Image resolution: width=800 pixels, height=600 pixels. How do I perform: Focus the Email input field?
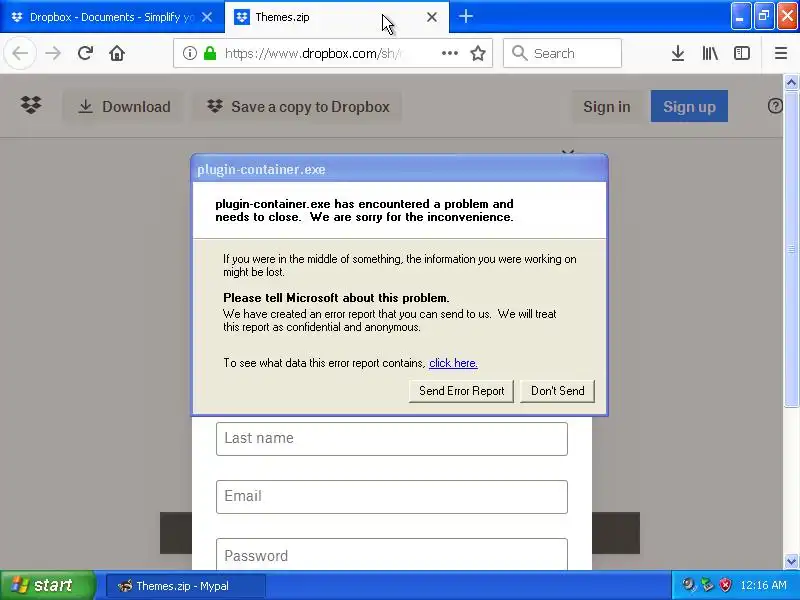392,496
